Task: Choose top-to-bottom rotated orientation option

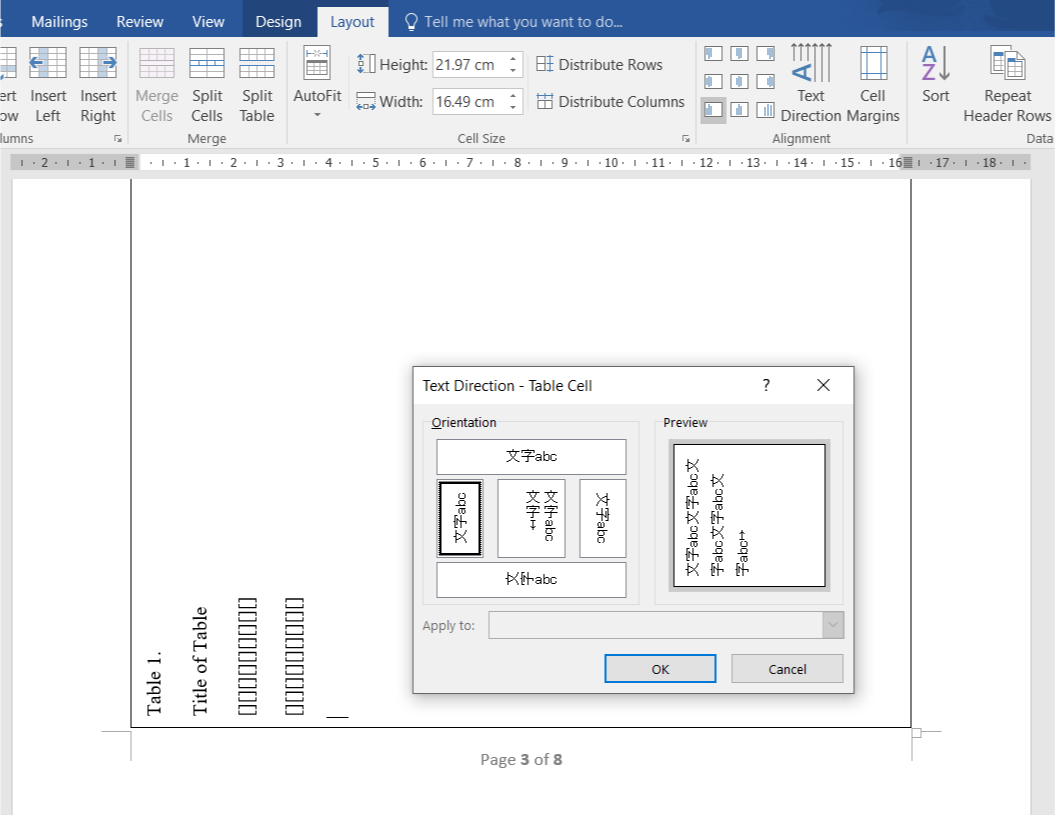Action: (x=602, y=518)
